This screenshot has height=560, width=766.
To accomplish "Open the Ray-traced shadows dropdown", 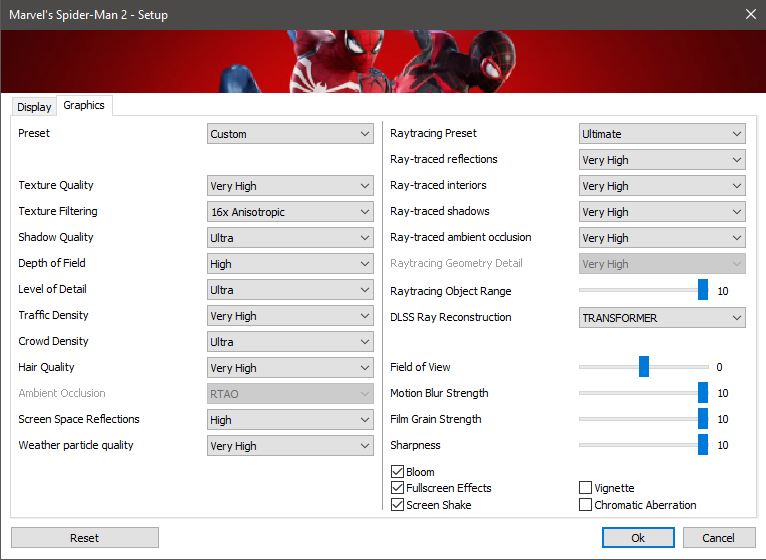I will coord(662,212).
